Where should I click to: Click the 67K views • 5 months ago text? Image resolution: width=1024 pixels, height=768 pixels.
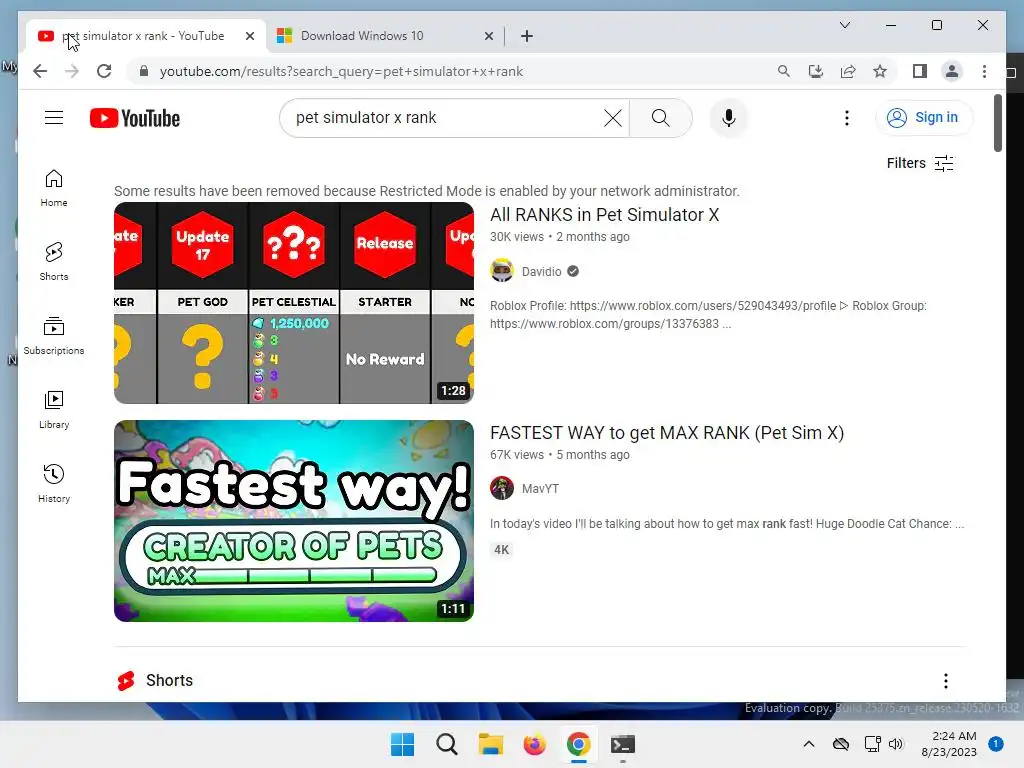[x=560, y=455]
